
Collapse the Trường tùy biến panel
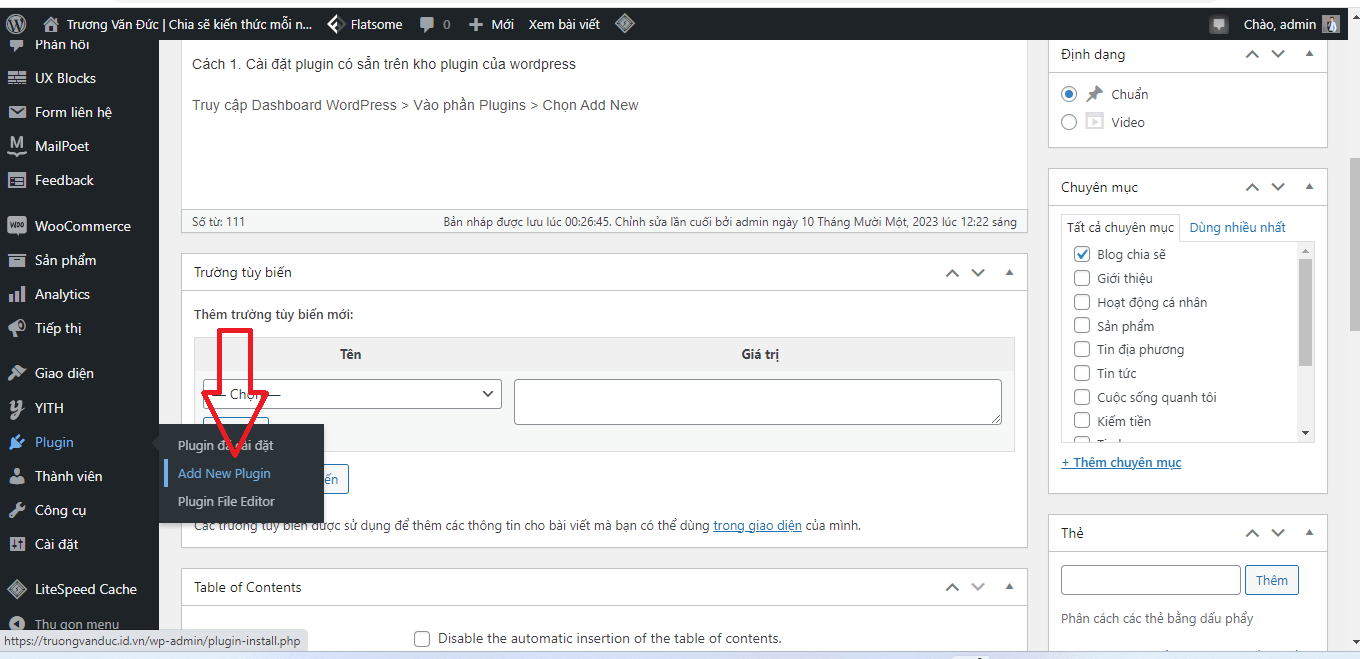click(1009, 271)
